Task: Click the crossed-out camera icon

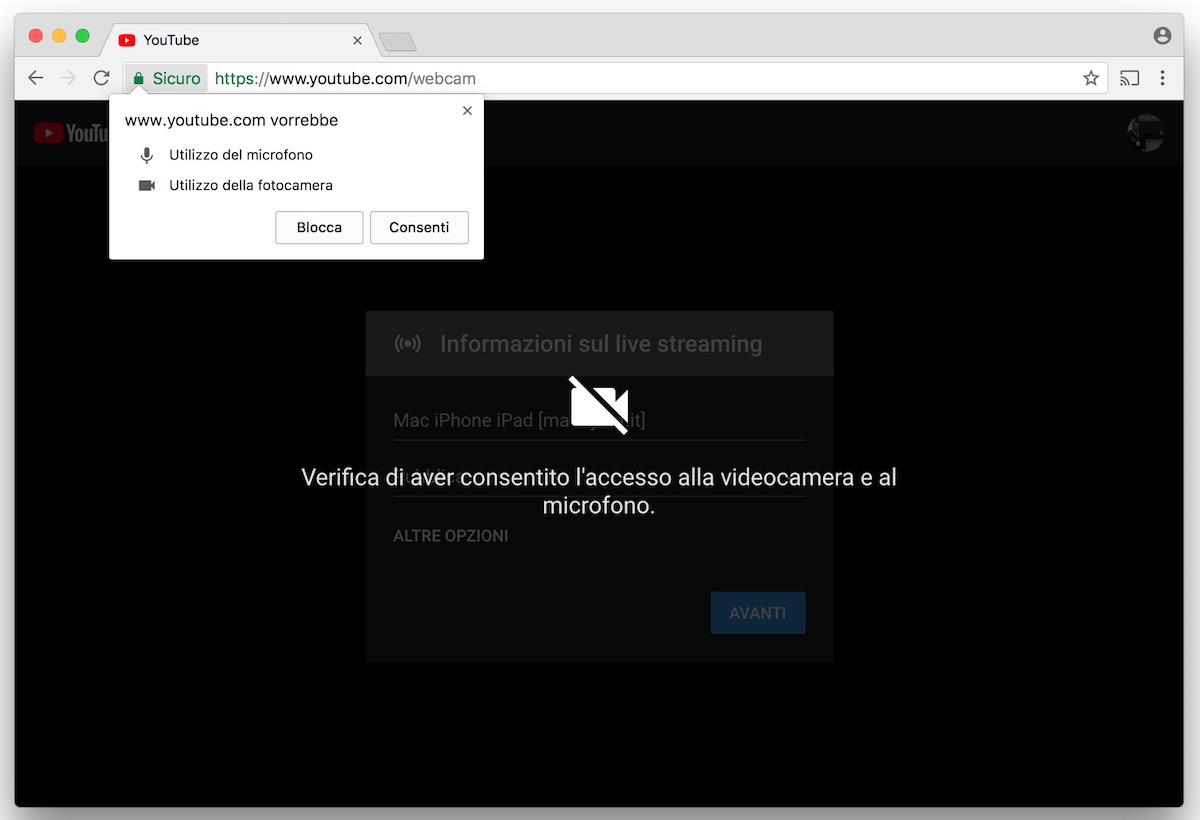Action: coord(599,405)
